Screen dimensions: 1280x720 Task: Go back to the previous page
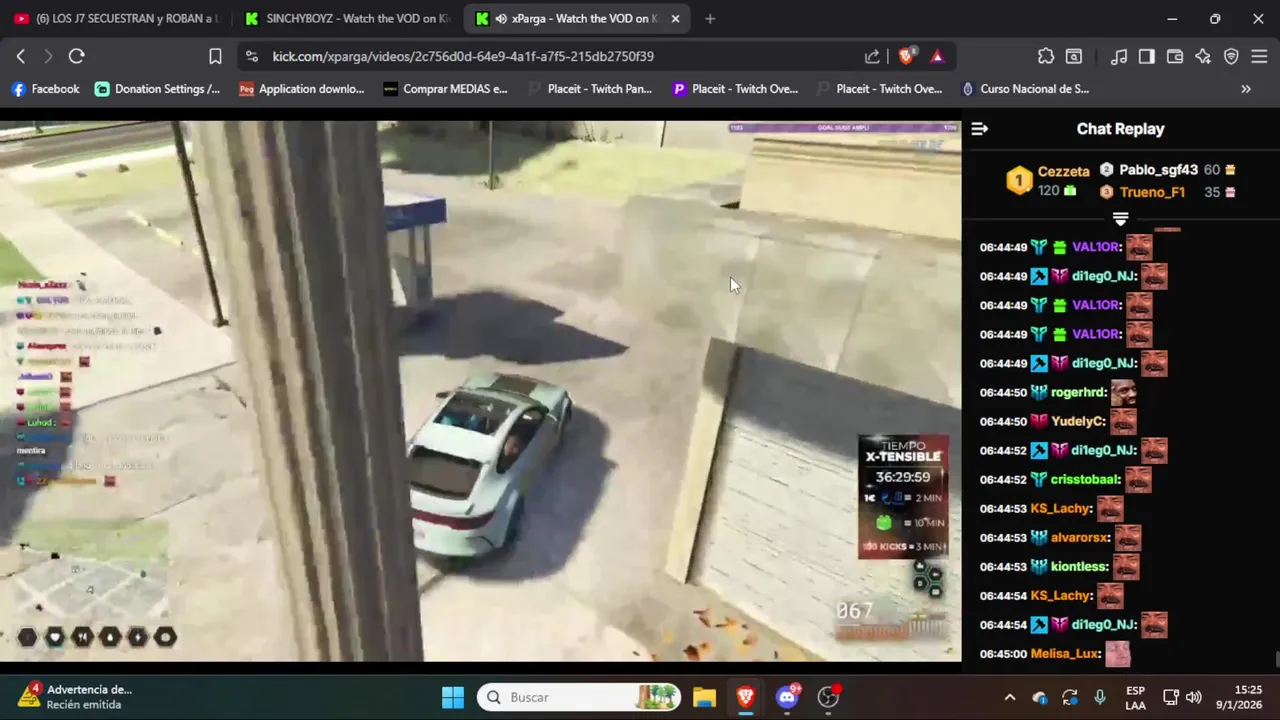[21, 57]
